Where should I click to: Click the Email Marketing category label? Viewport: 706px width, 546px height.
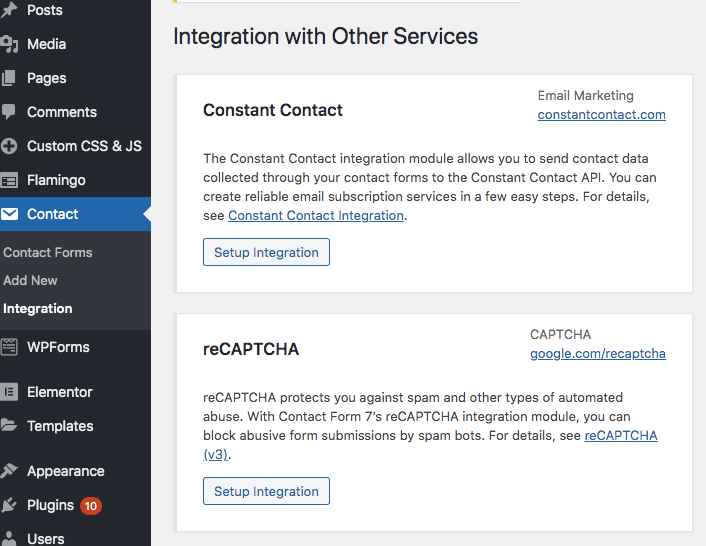coord(585,95)
